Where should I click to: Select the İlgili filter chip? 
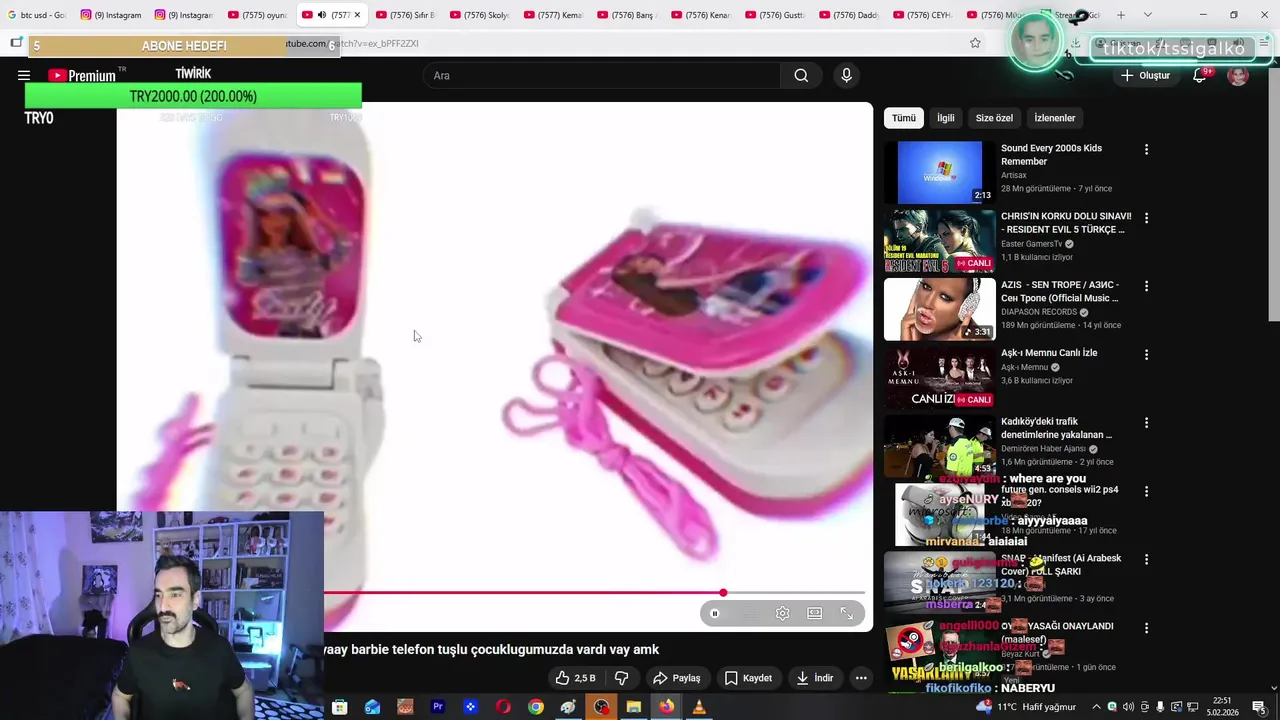(945, 118)
